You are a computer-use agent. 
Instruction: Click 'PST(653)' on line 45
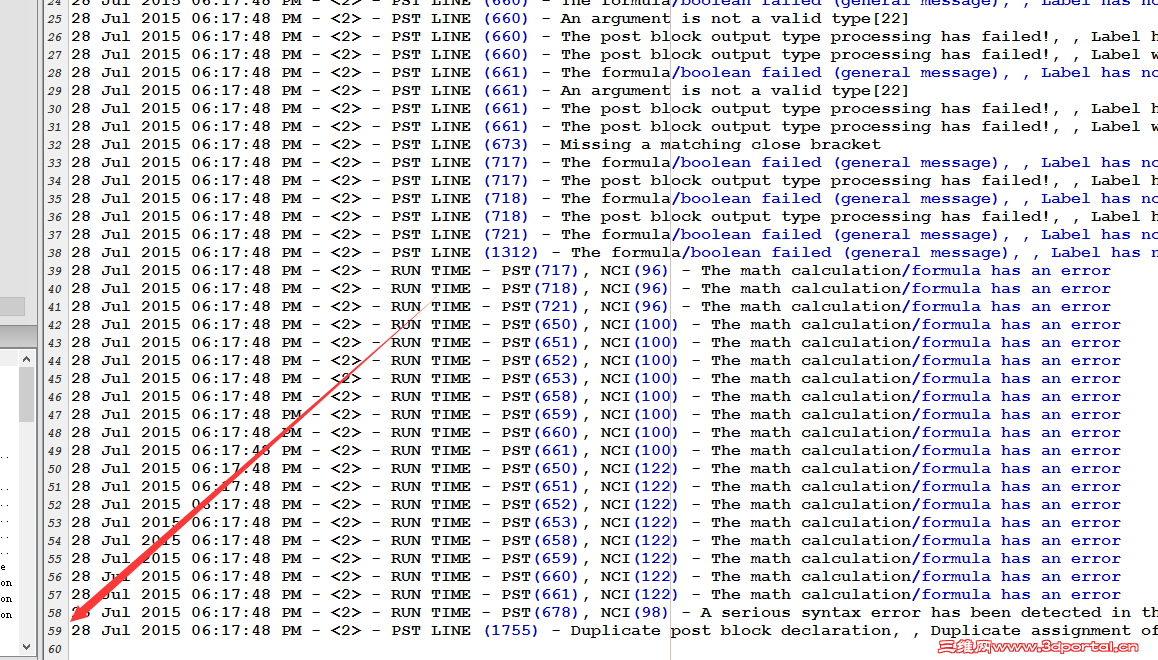541,379
